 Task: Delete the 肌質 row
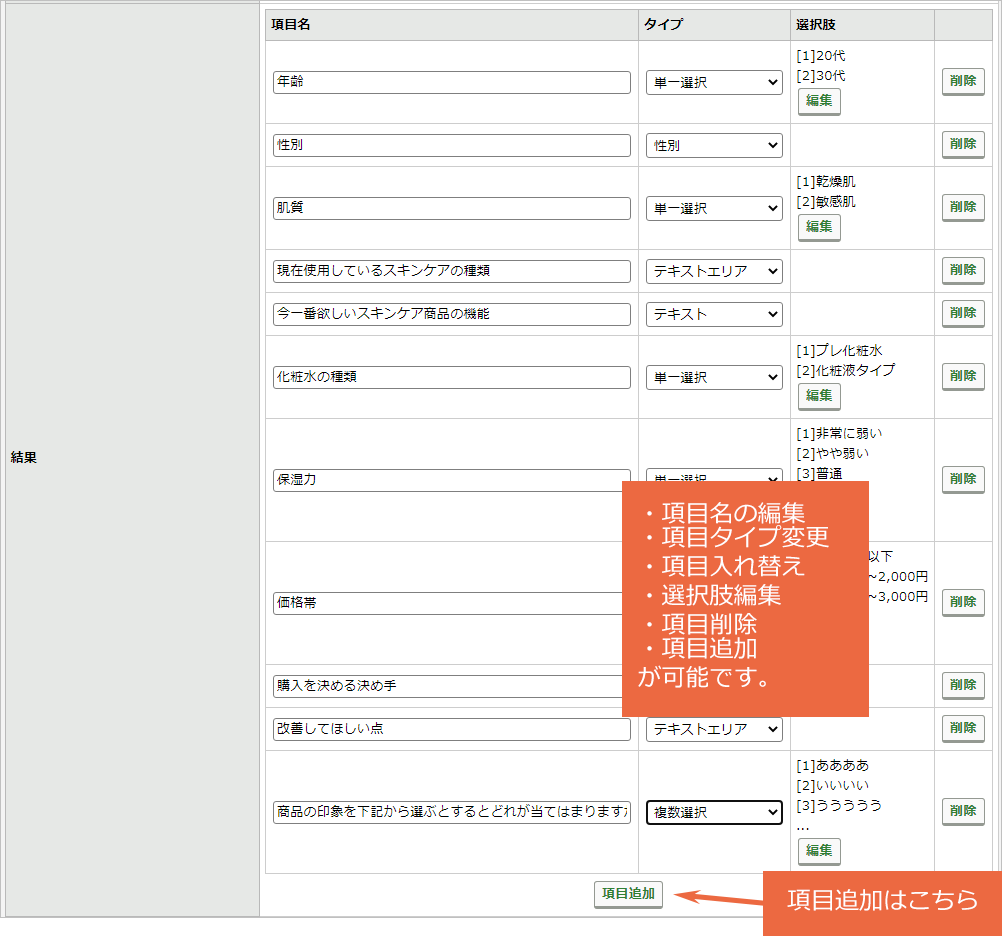coord(963,207)
